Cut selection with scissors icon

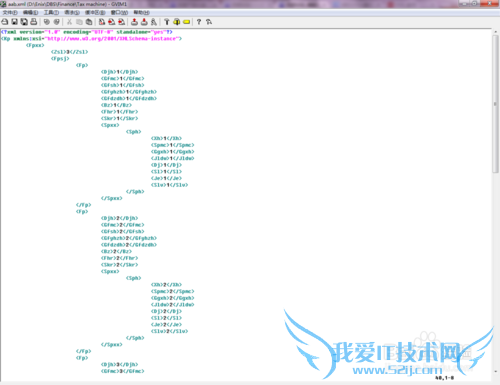coord(69,22)
